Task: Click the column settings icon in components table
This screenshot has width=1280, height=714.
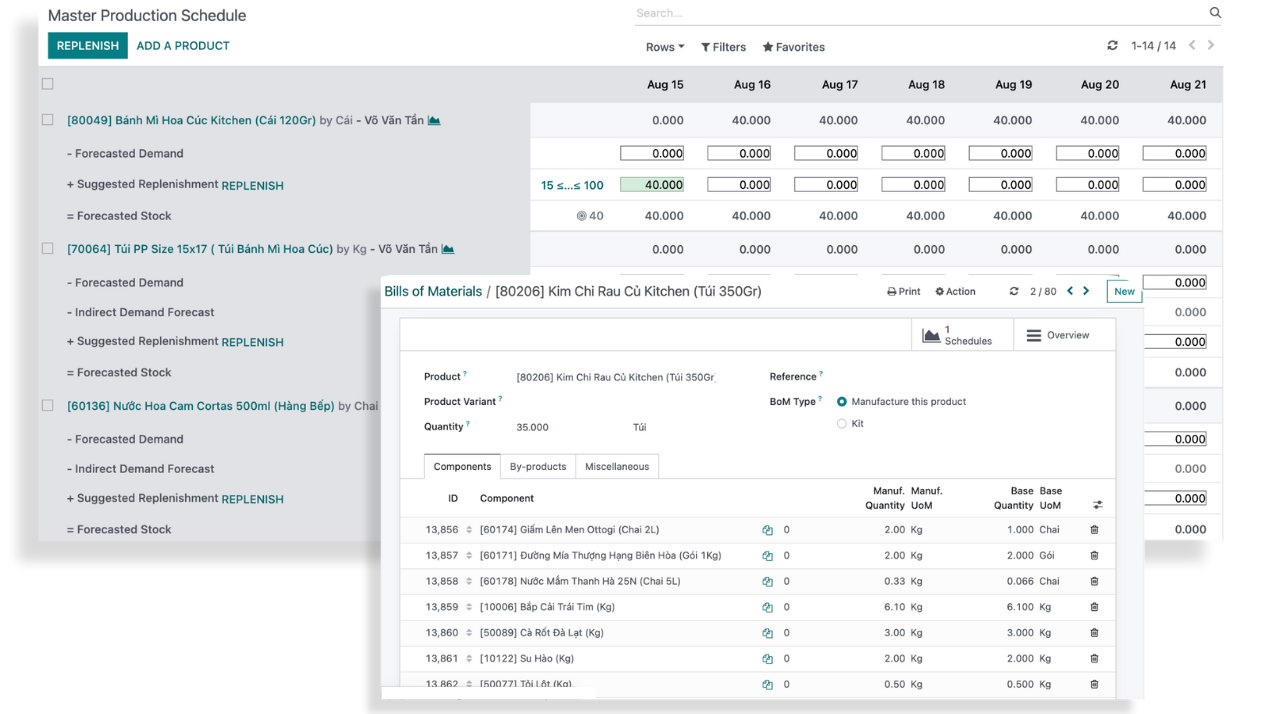Action: point(1098,505)
